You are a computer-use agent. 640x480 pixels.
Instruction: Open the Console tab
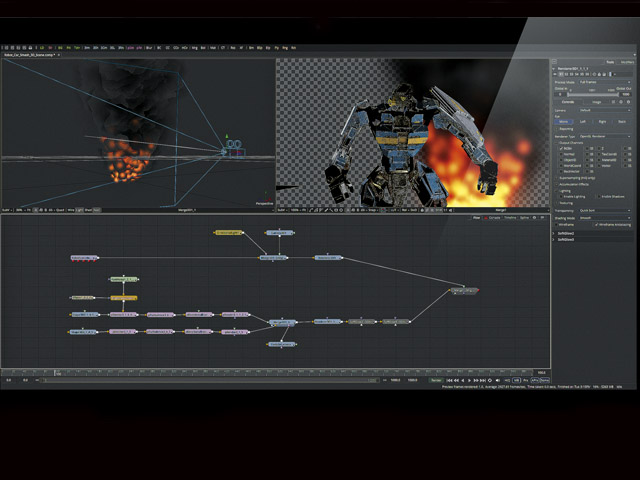(x=494, y=218)
